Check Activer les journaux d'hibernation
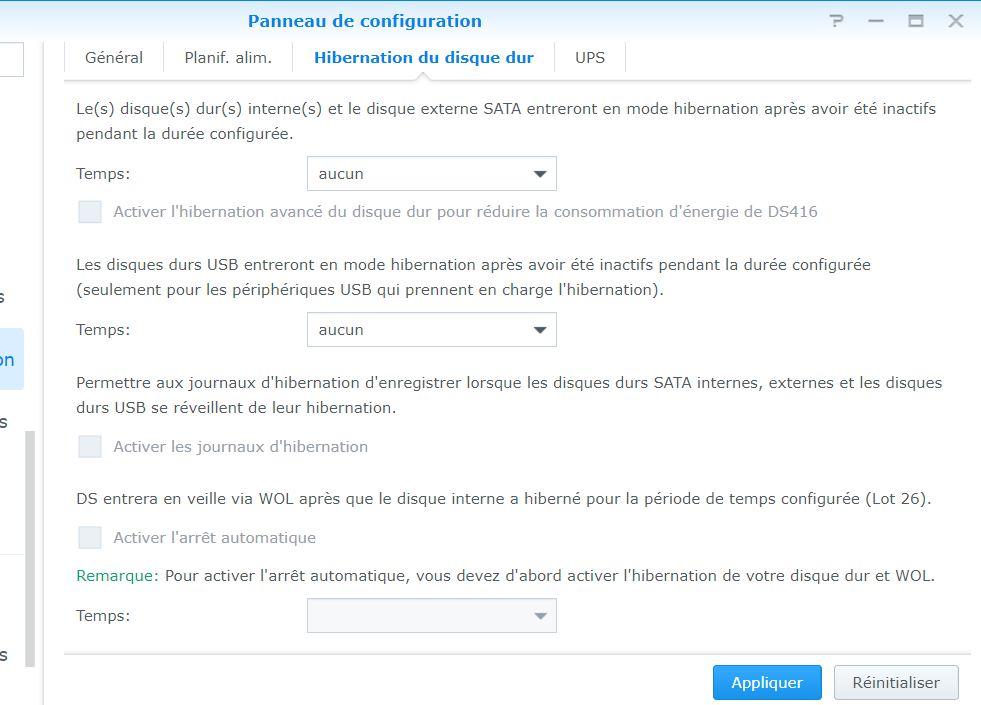 90,447
